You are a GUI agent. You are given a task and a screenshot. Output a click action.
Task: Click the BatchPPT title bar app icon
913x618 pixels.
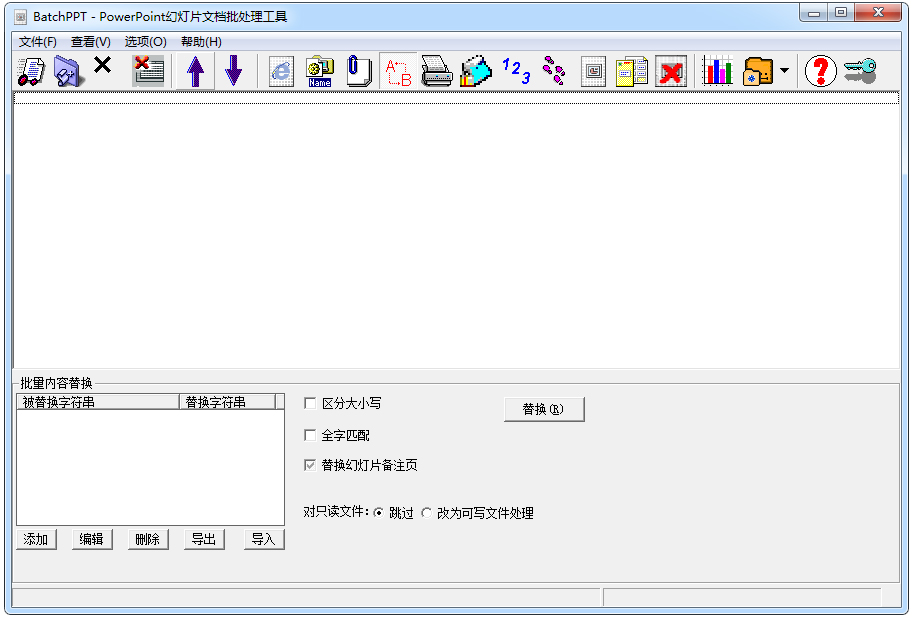point(20,17)
